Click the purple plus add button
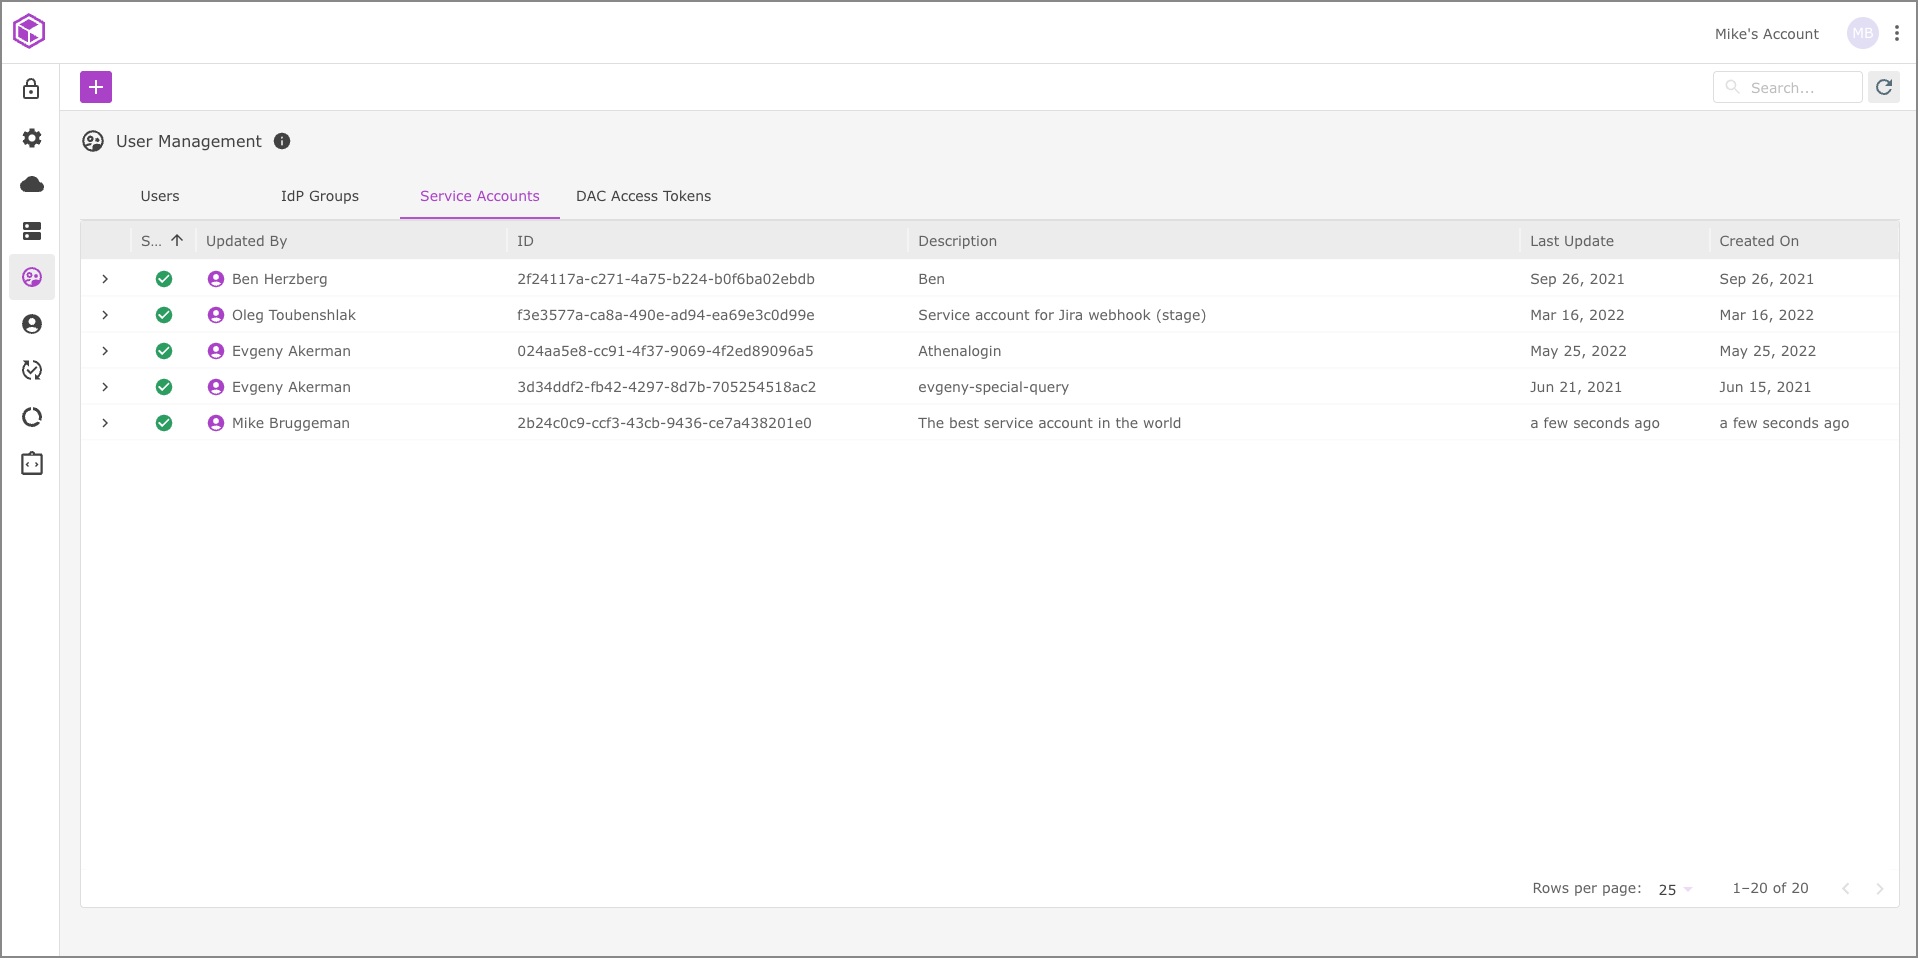1918x958 pixels. pyautogui.click(x=96, y=87)
